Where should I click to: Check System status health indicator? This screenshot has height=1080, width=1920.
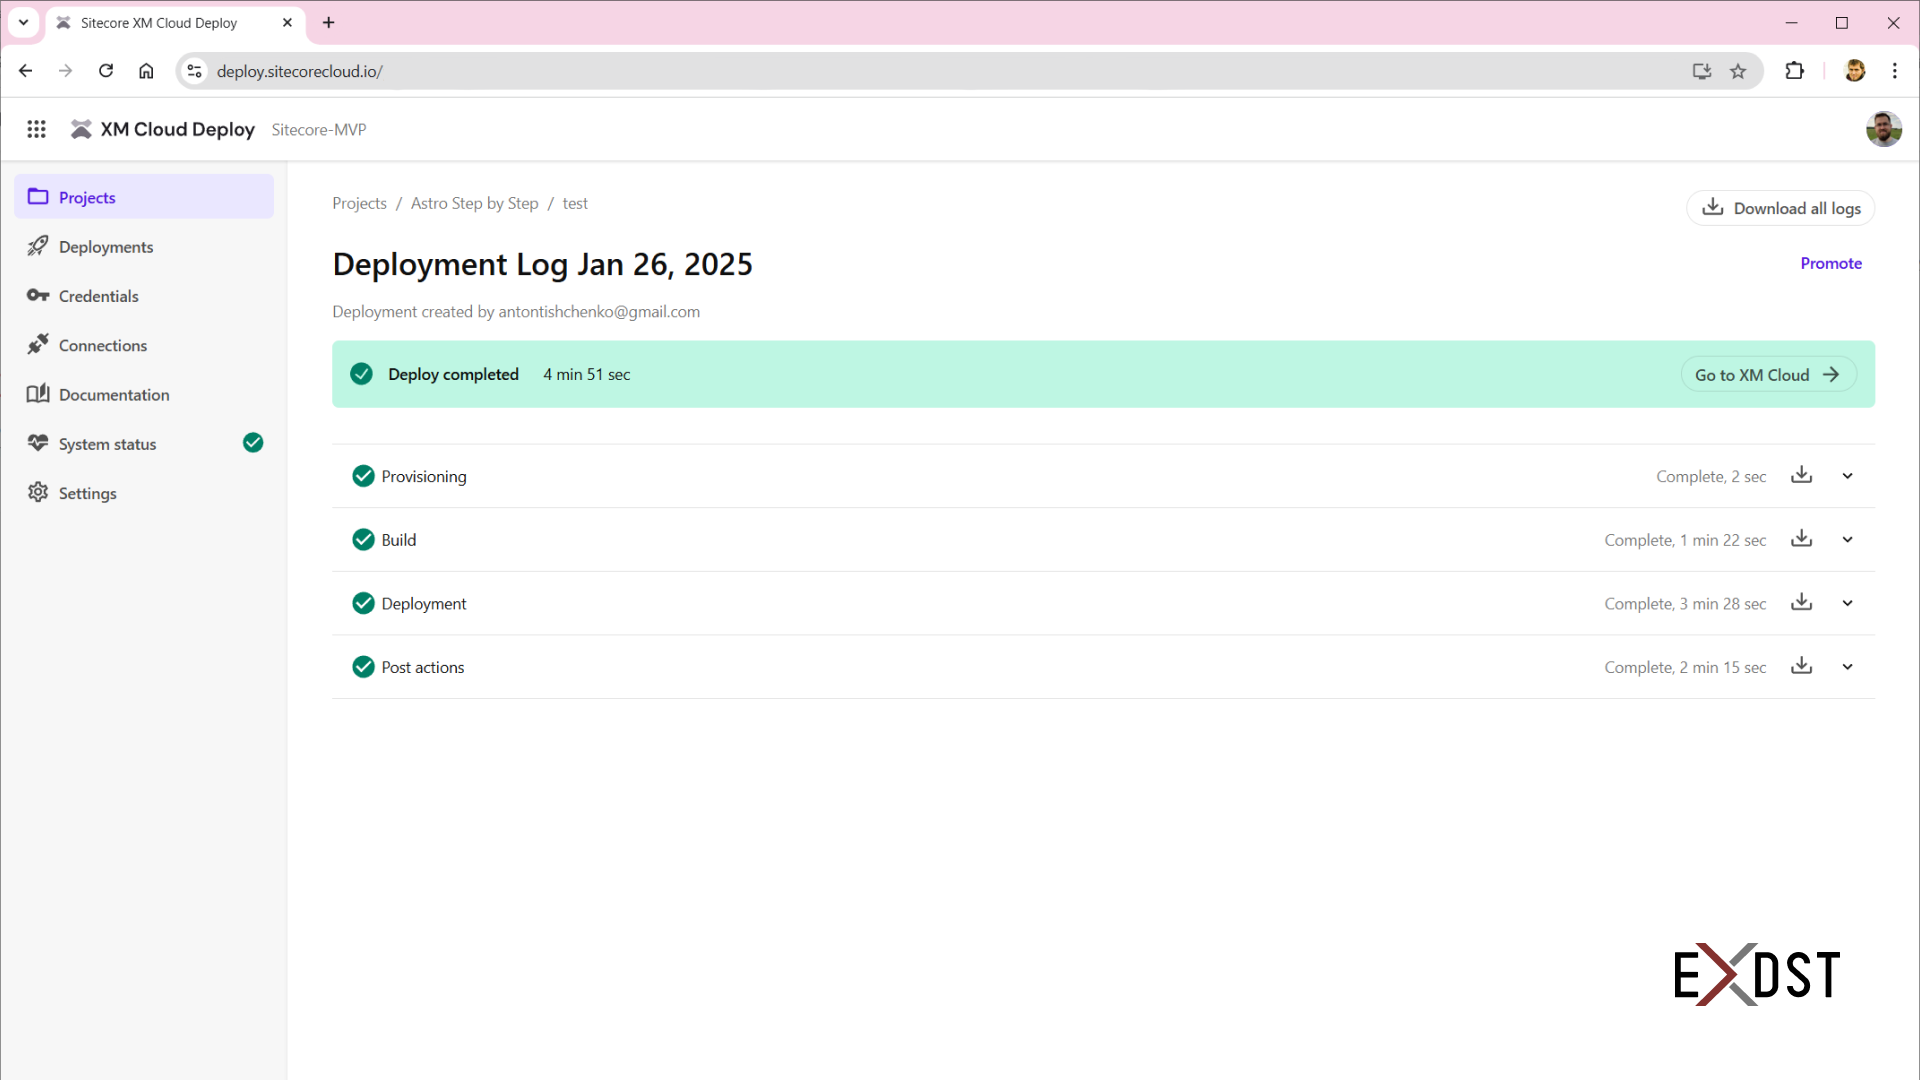[252, 443]
